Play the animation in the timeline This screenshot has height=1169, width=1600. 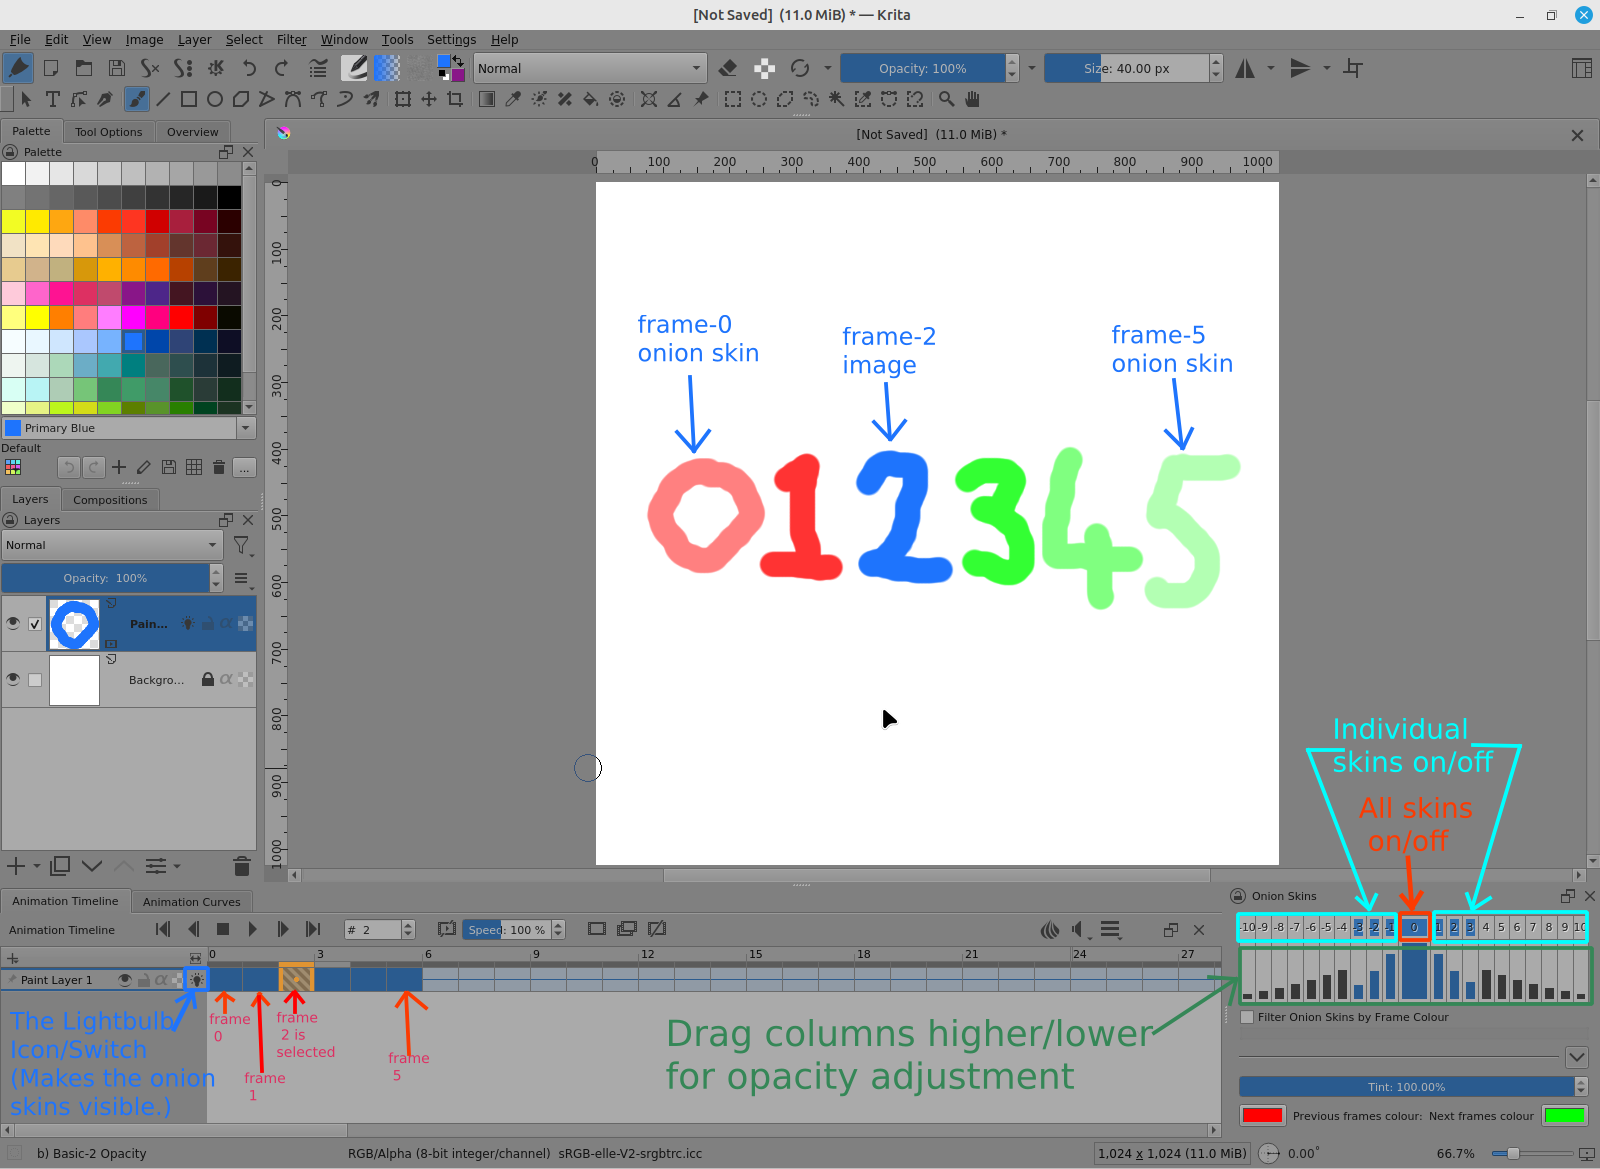coord(253,929)
